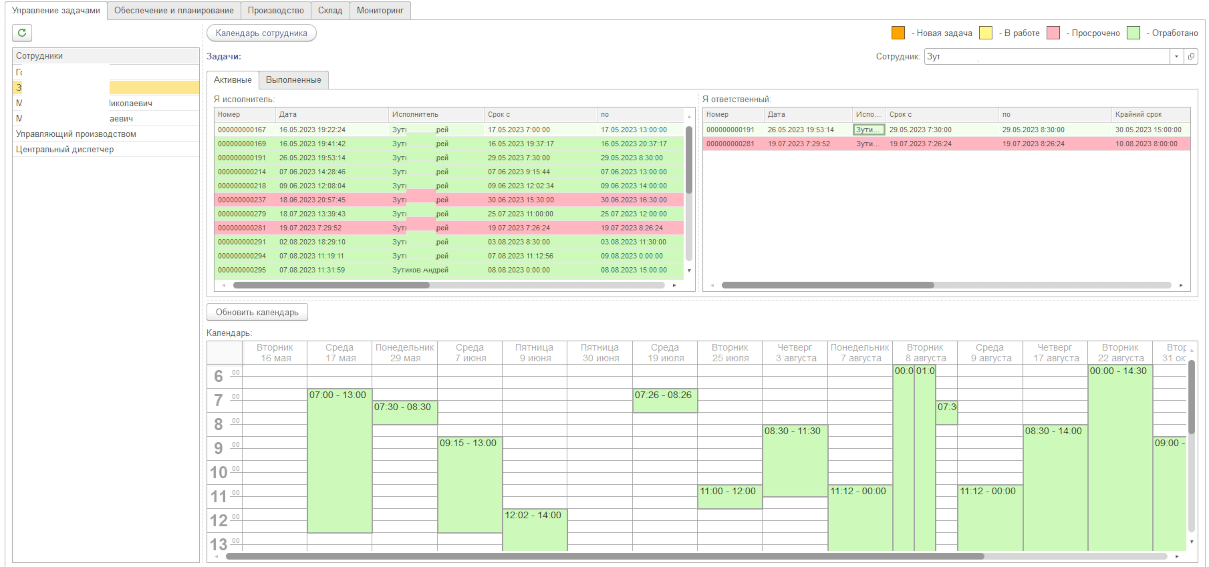Image resolution: width=1209 pixels, height=567 pixels.
Task: Click the pink Просрочено legend swatch
Action: (x=1053, y=33)
